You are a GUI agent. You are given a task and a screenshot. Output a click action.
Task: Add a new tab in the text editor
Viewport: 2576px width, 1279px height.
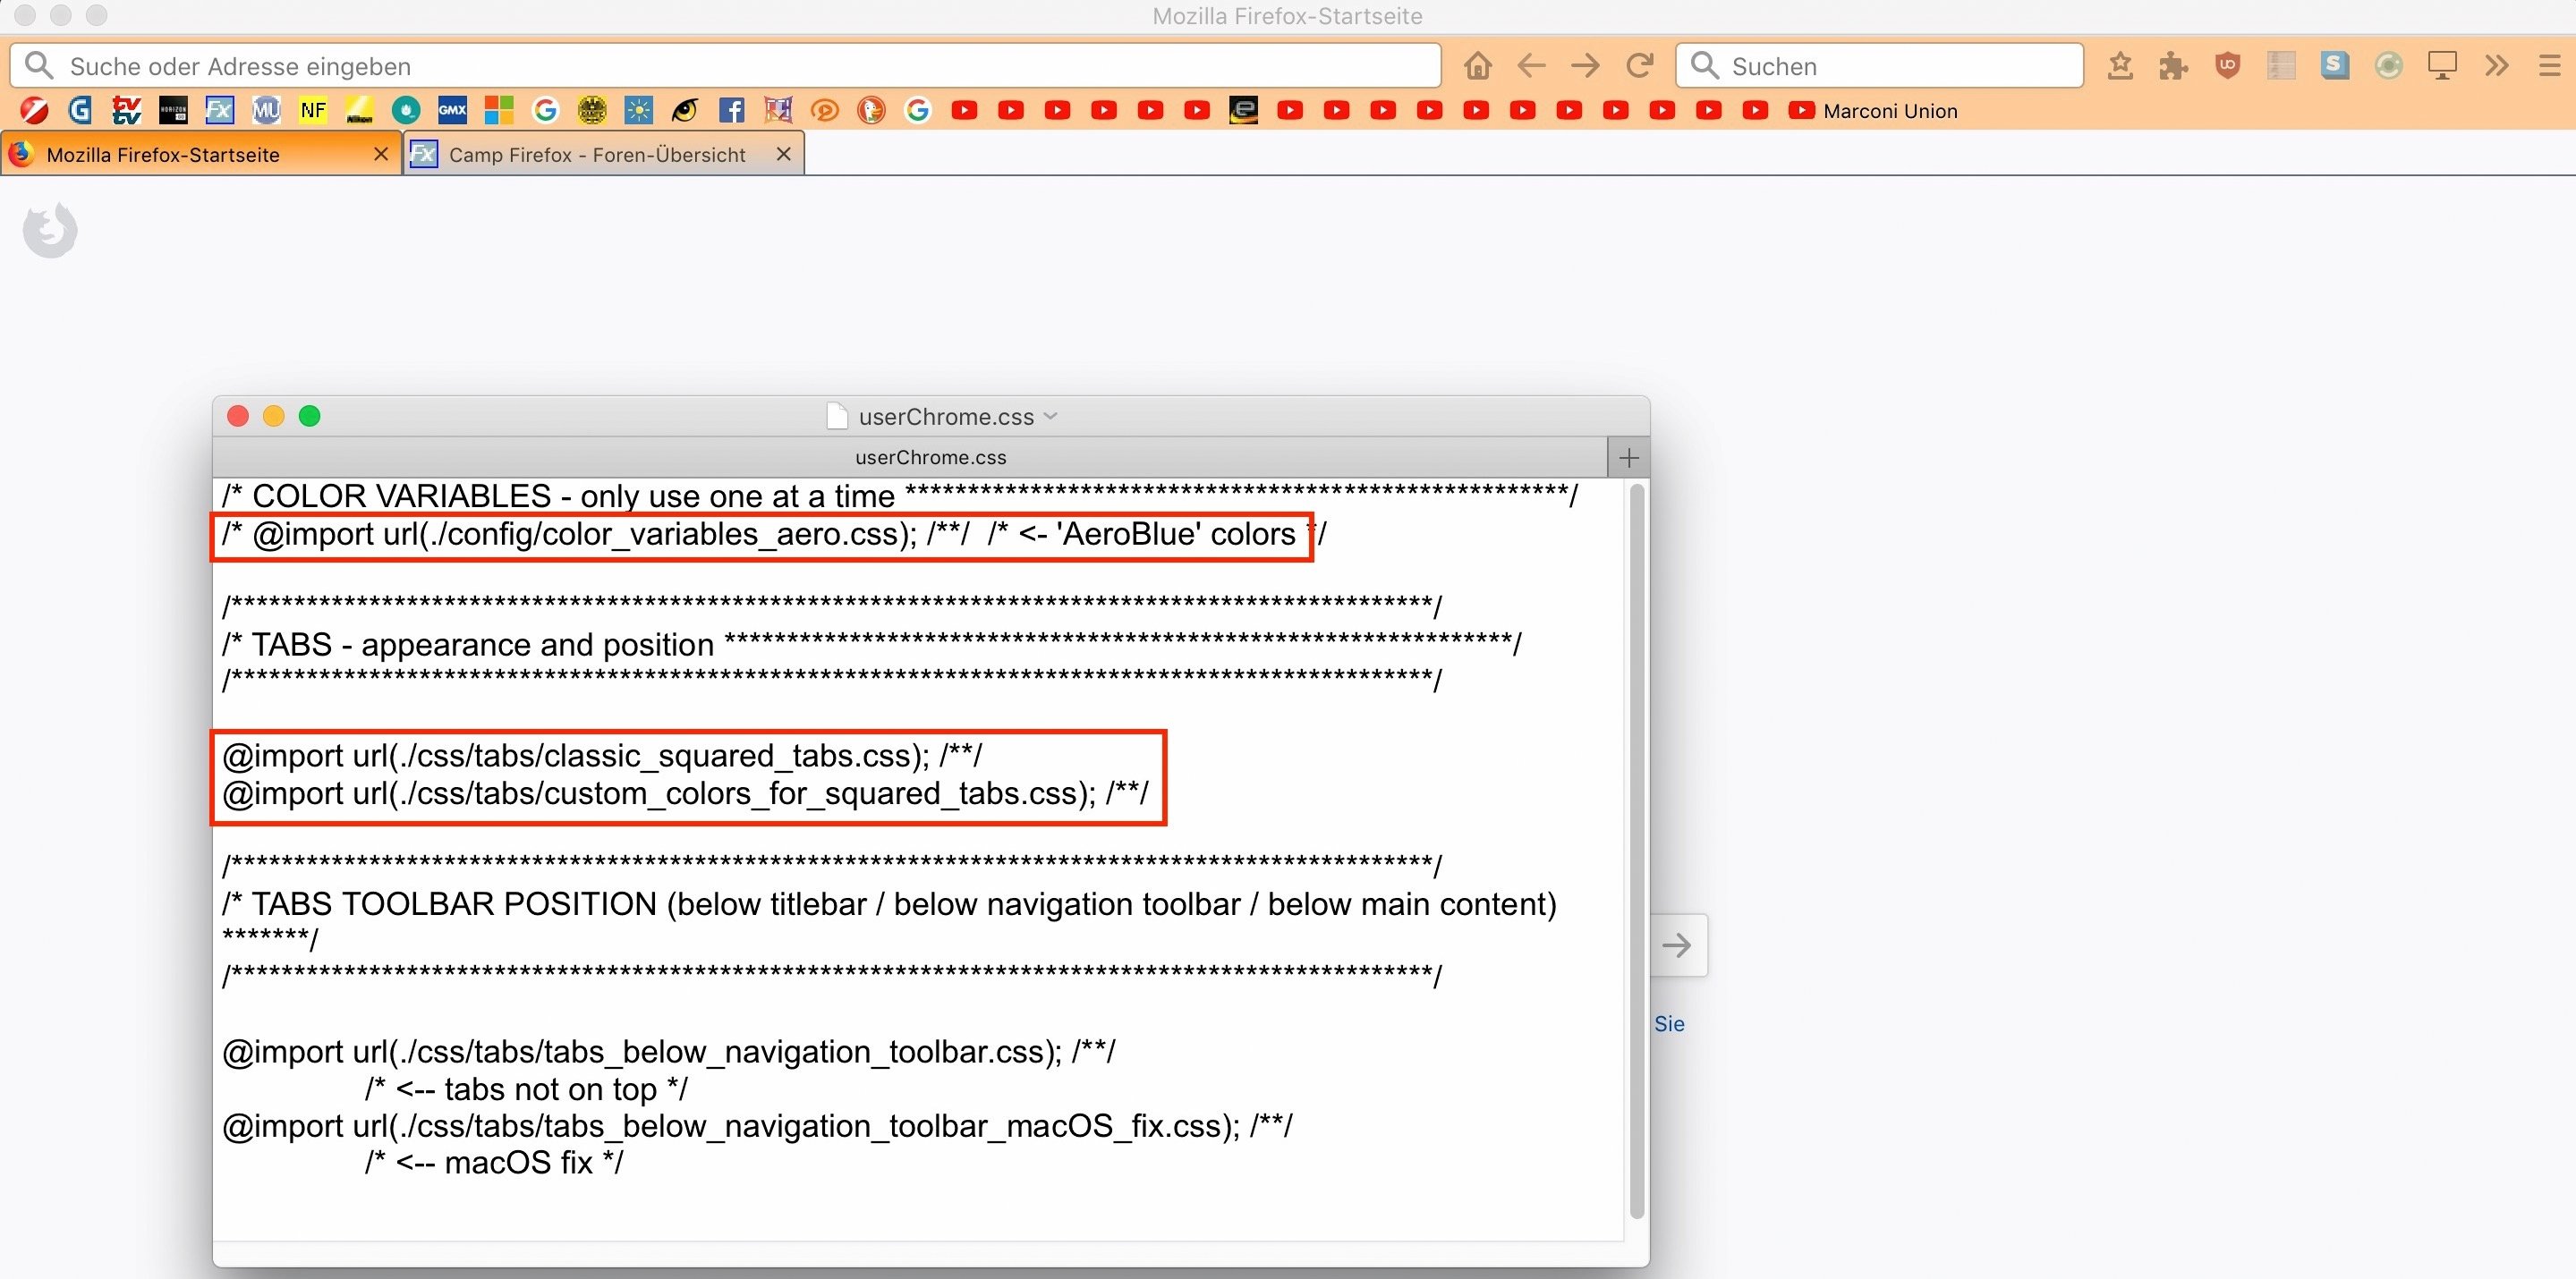coord(1628,458)
